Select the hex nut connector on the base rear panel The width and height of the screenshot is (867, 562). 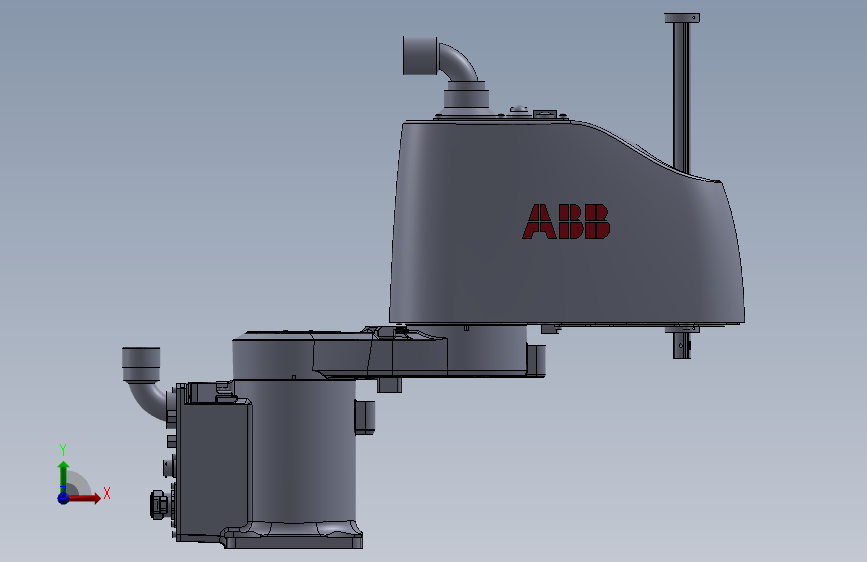tap(159, 504)
